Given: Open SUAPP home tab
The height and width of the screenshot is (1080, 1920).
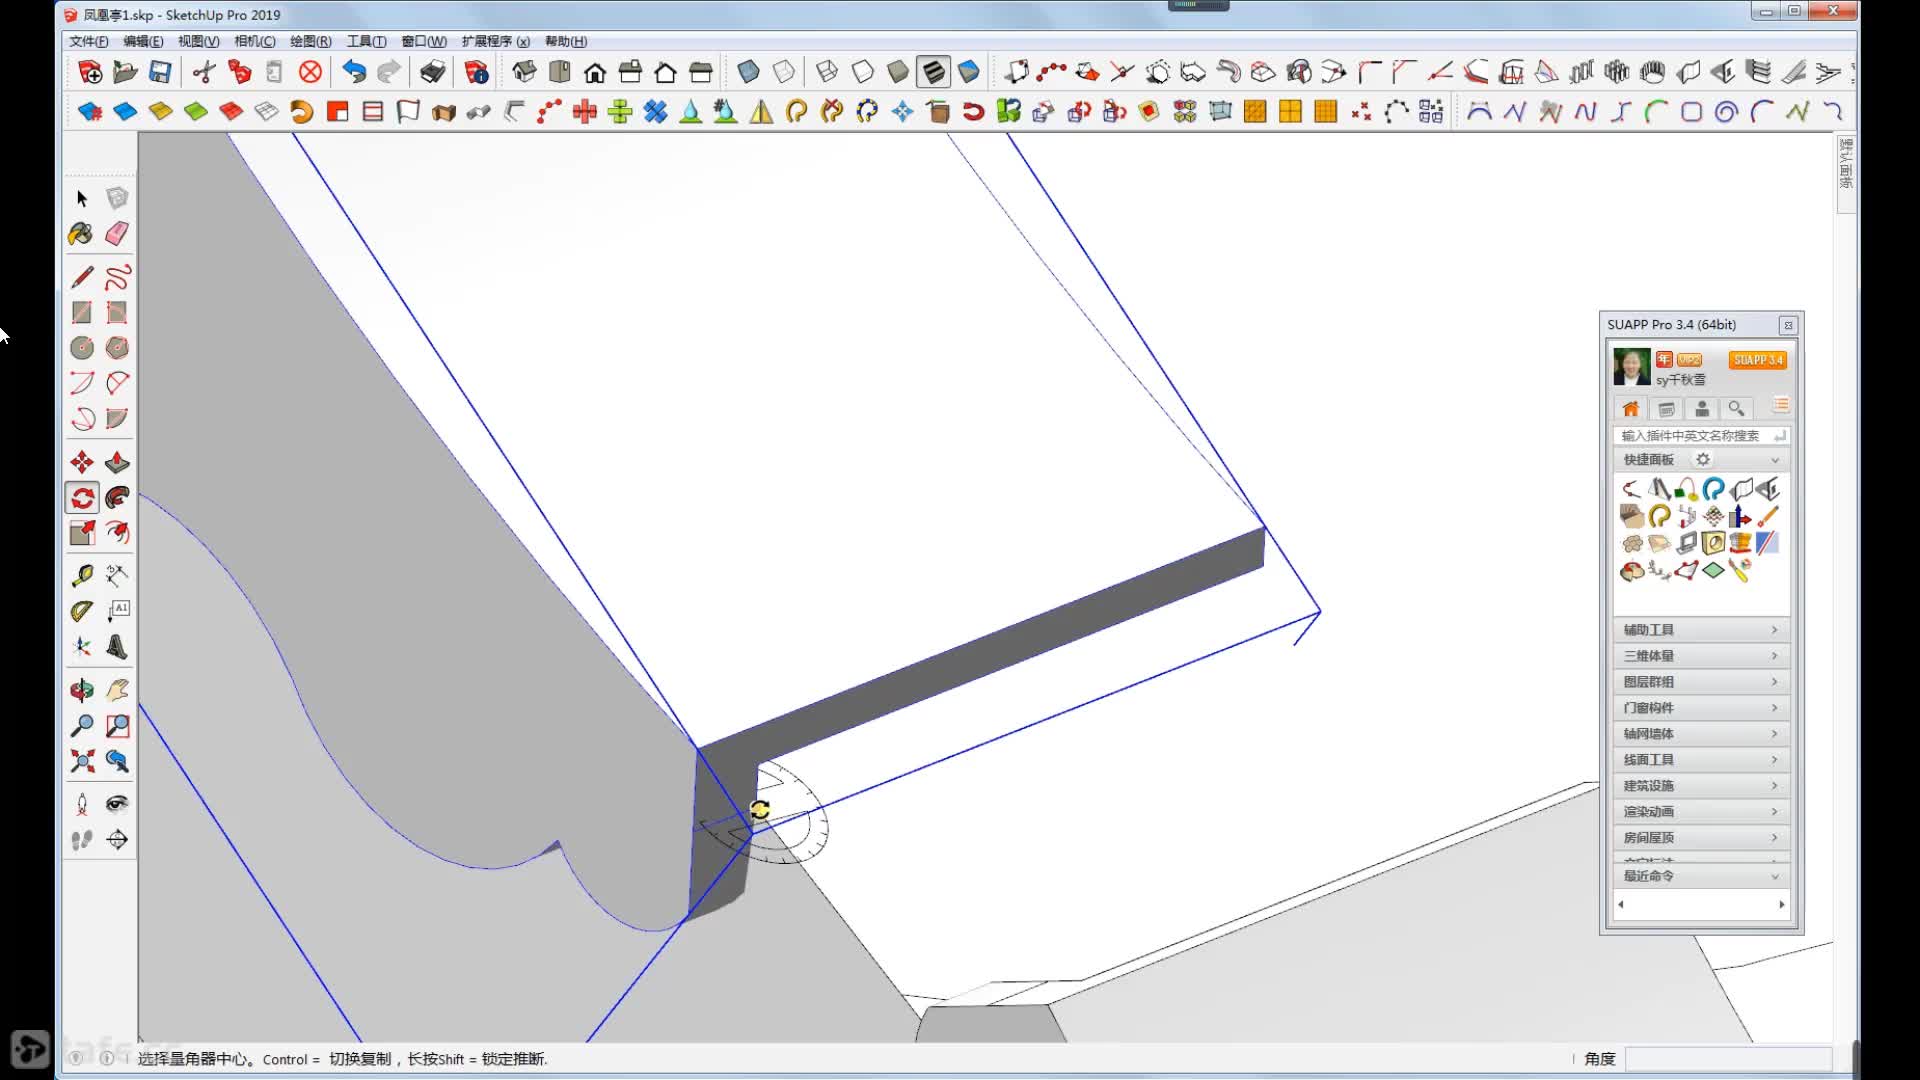Looking at the screenshot, I should 1630,409.
